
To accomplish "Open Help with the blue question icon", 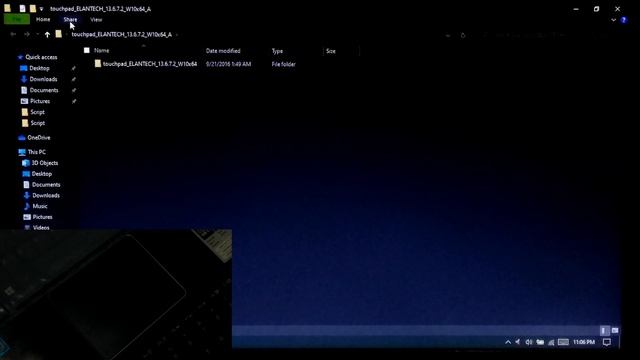I will (624, 20).
